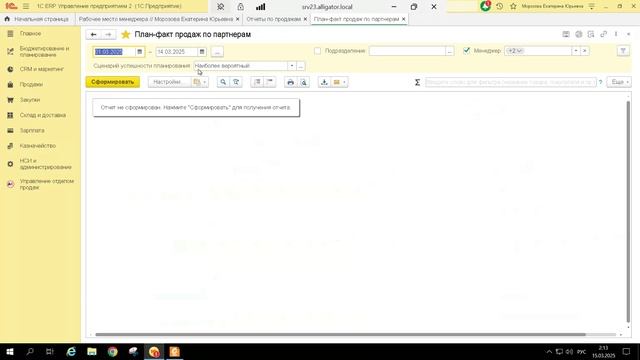
Task: Open the Подразделение selection ellipsis button
Action: (x=449, y=51)
